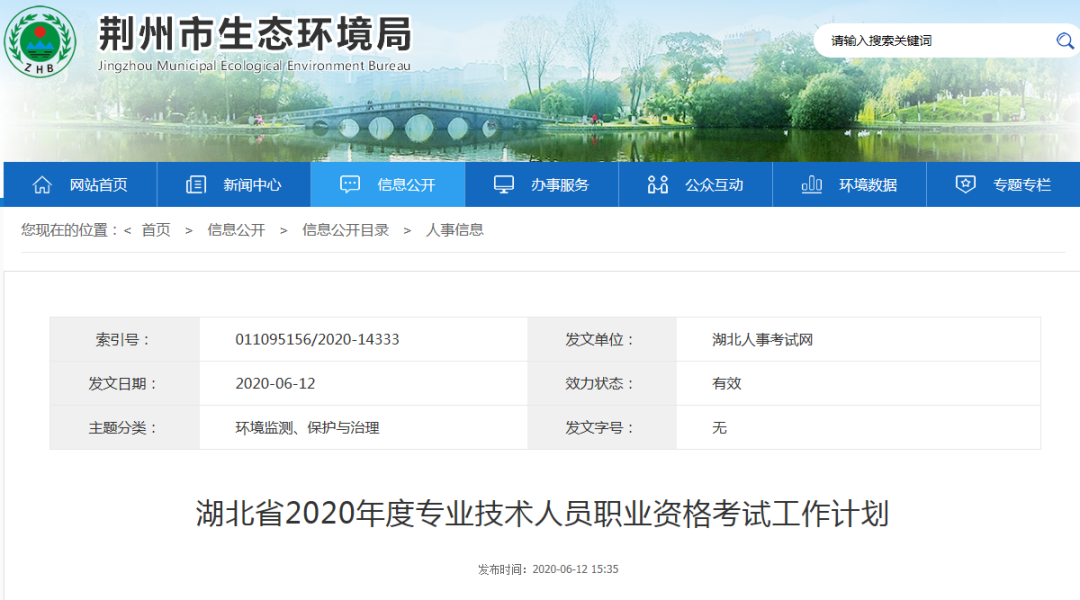Select the 办事服务 navigation tab
1080x600 pixels.
click(x=560, y=185)
